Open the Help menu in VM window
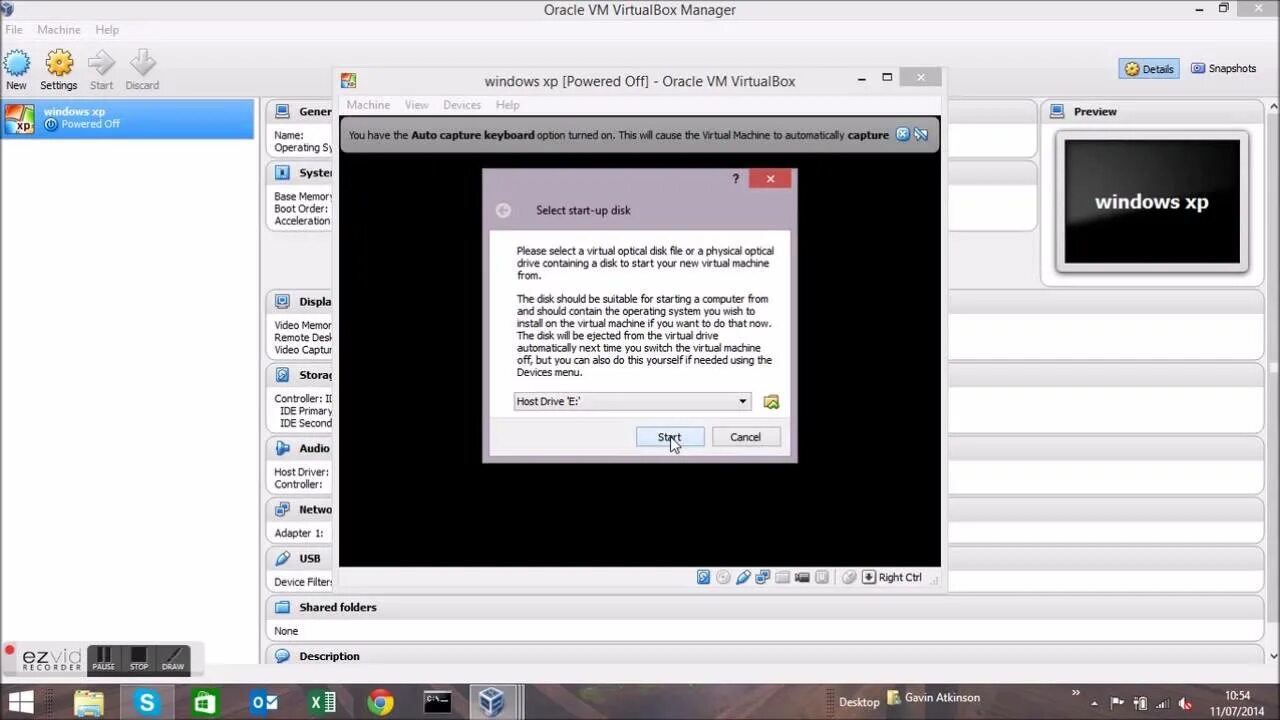 [508, 105]
